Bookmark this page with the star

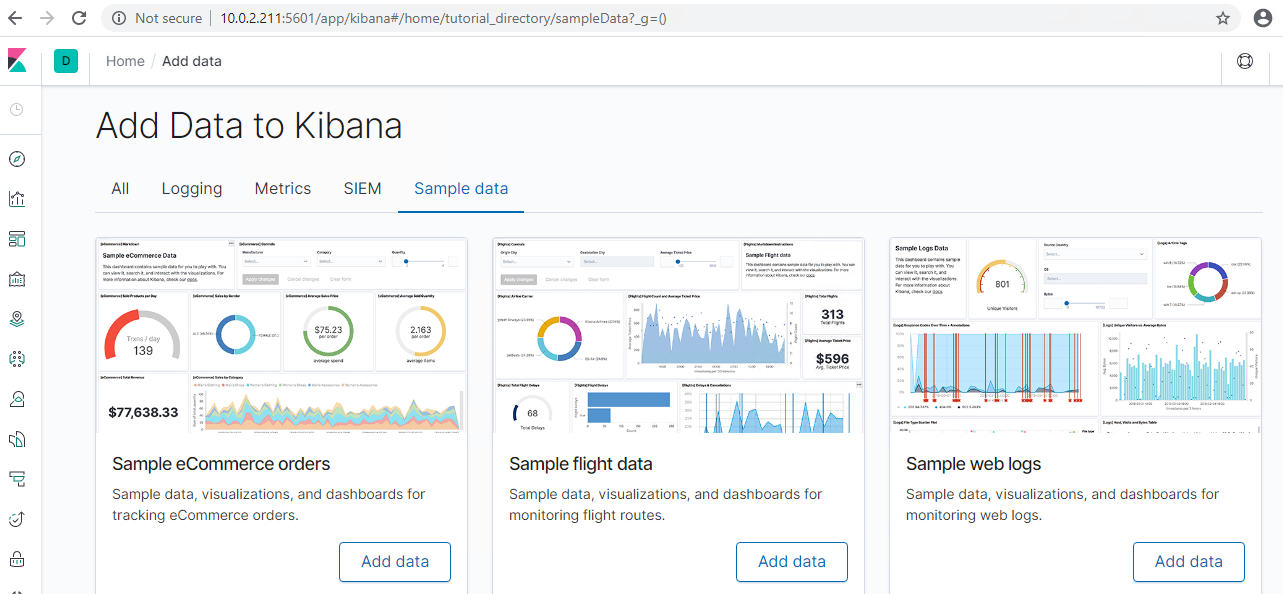click(x=1222, y=18)
